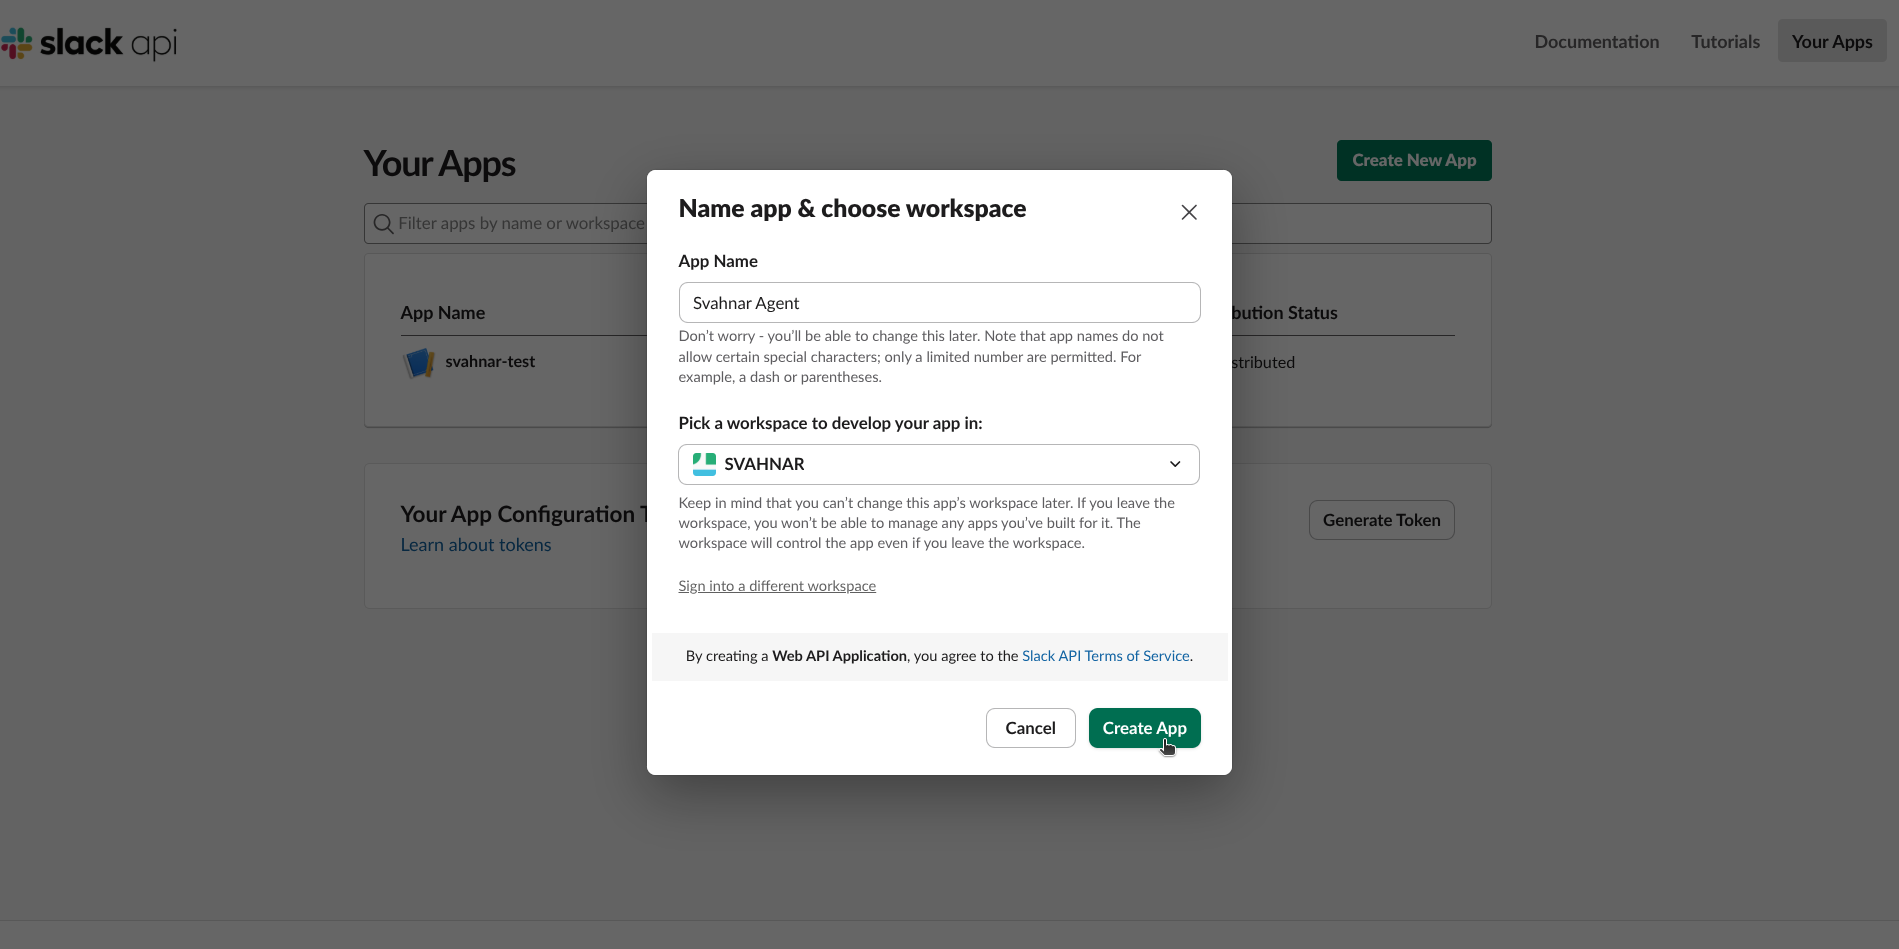Open Tutorials in the top navigation

coord(1725,42)
